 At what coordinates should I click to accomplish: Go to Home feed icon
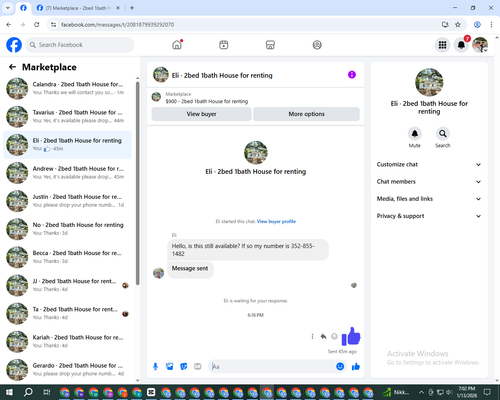pyautogui.click(x=177, y=45)
